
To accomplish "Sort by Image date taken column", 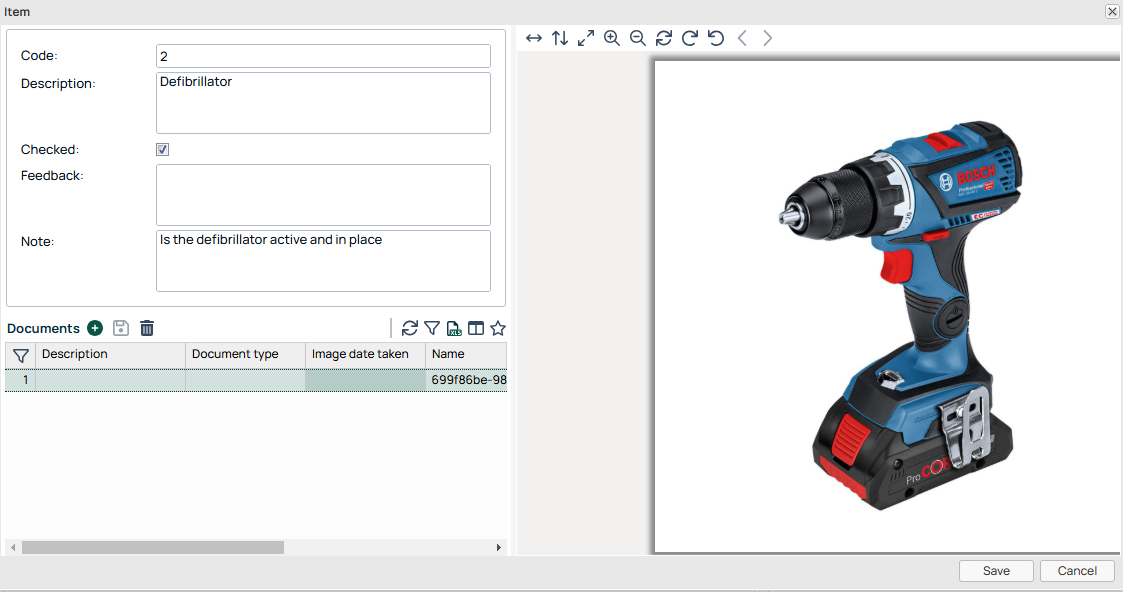I will click(365, 354).
